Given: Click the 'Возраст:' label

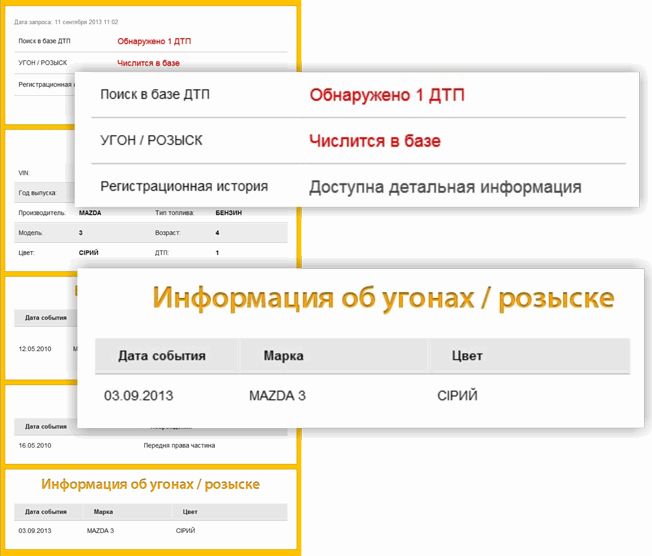Looking at the screenshot, I should [167, 232].
